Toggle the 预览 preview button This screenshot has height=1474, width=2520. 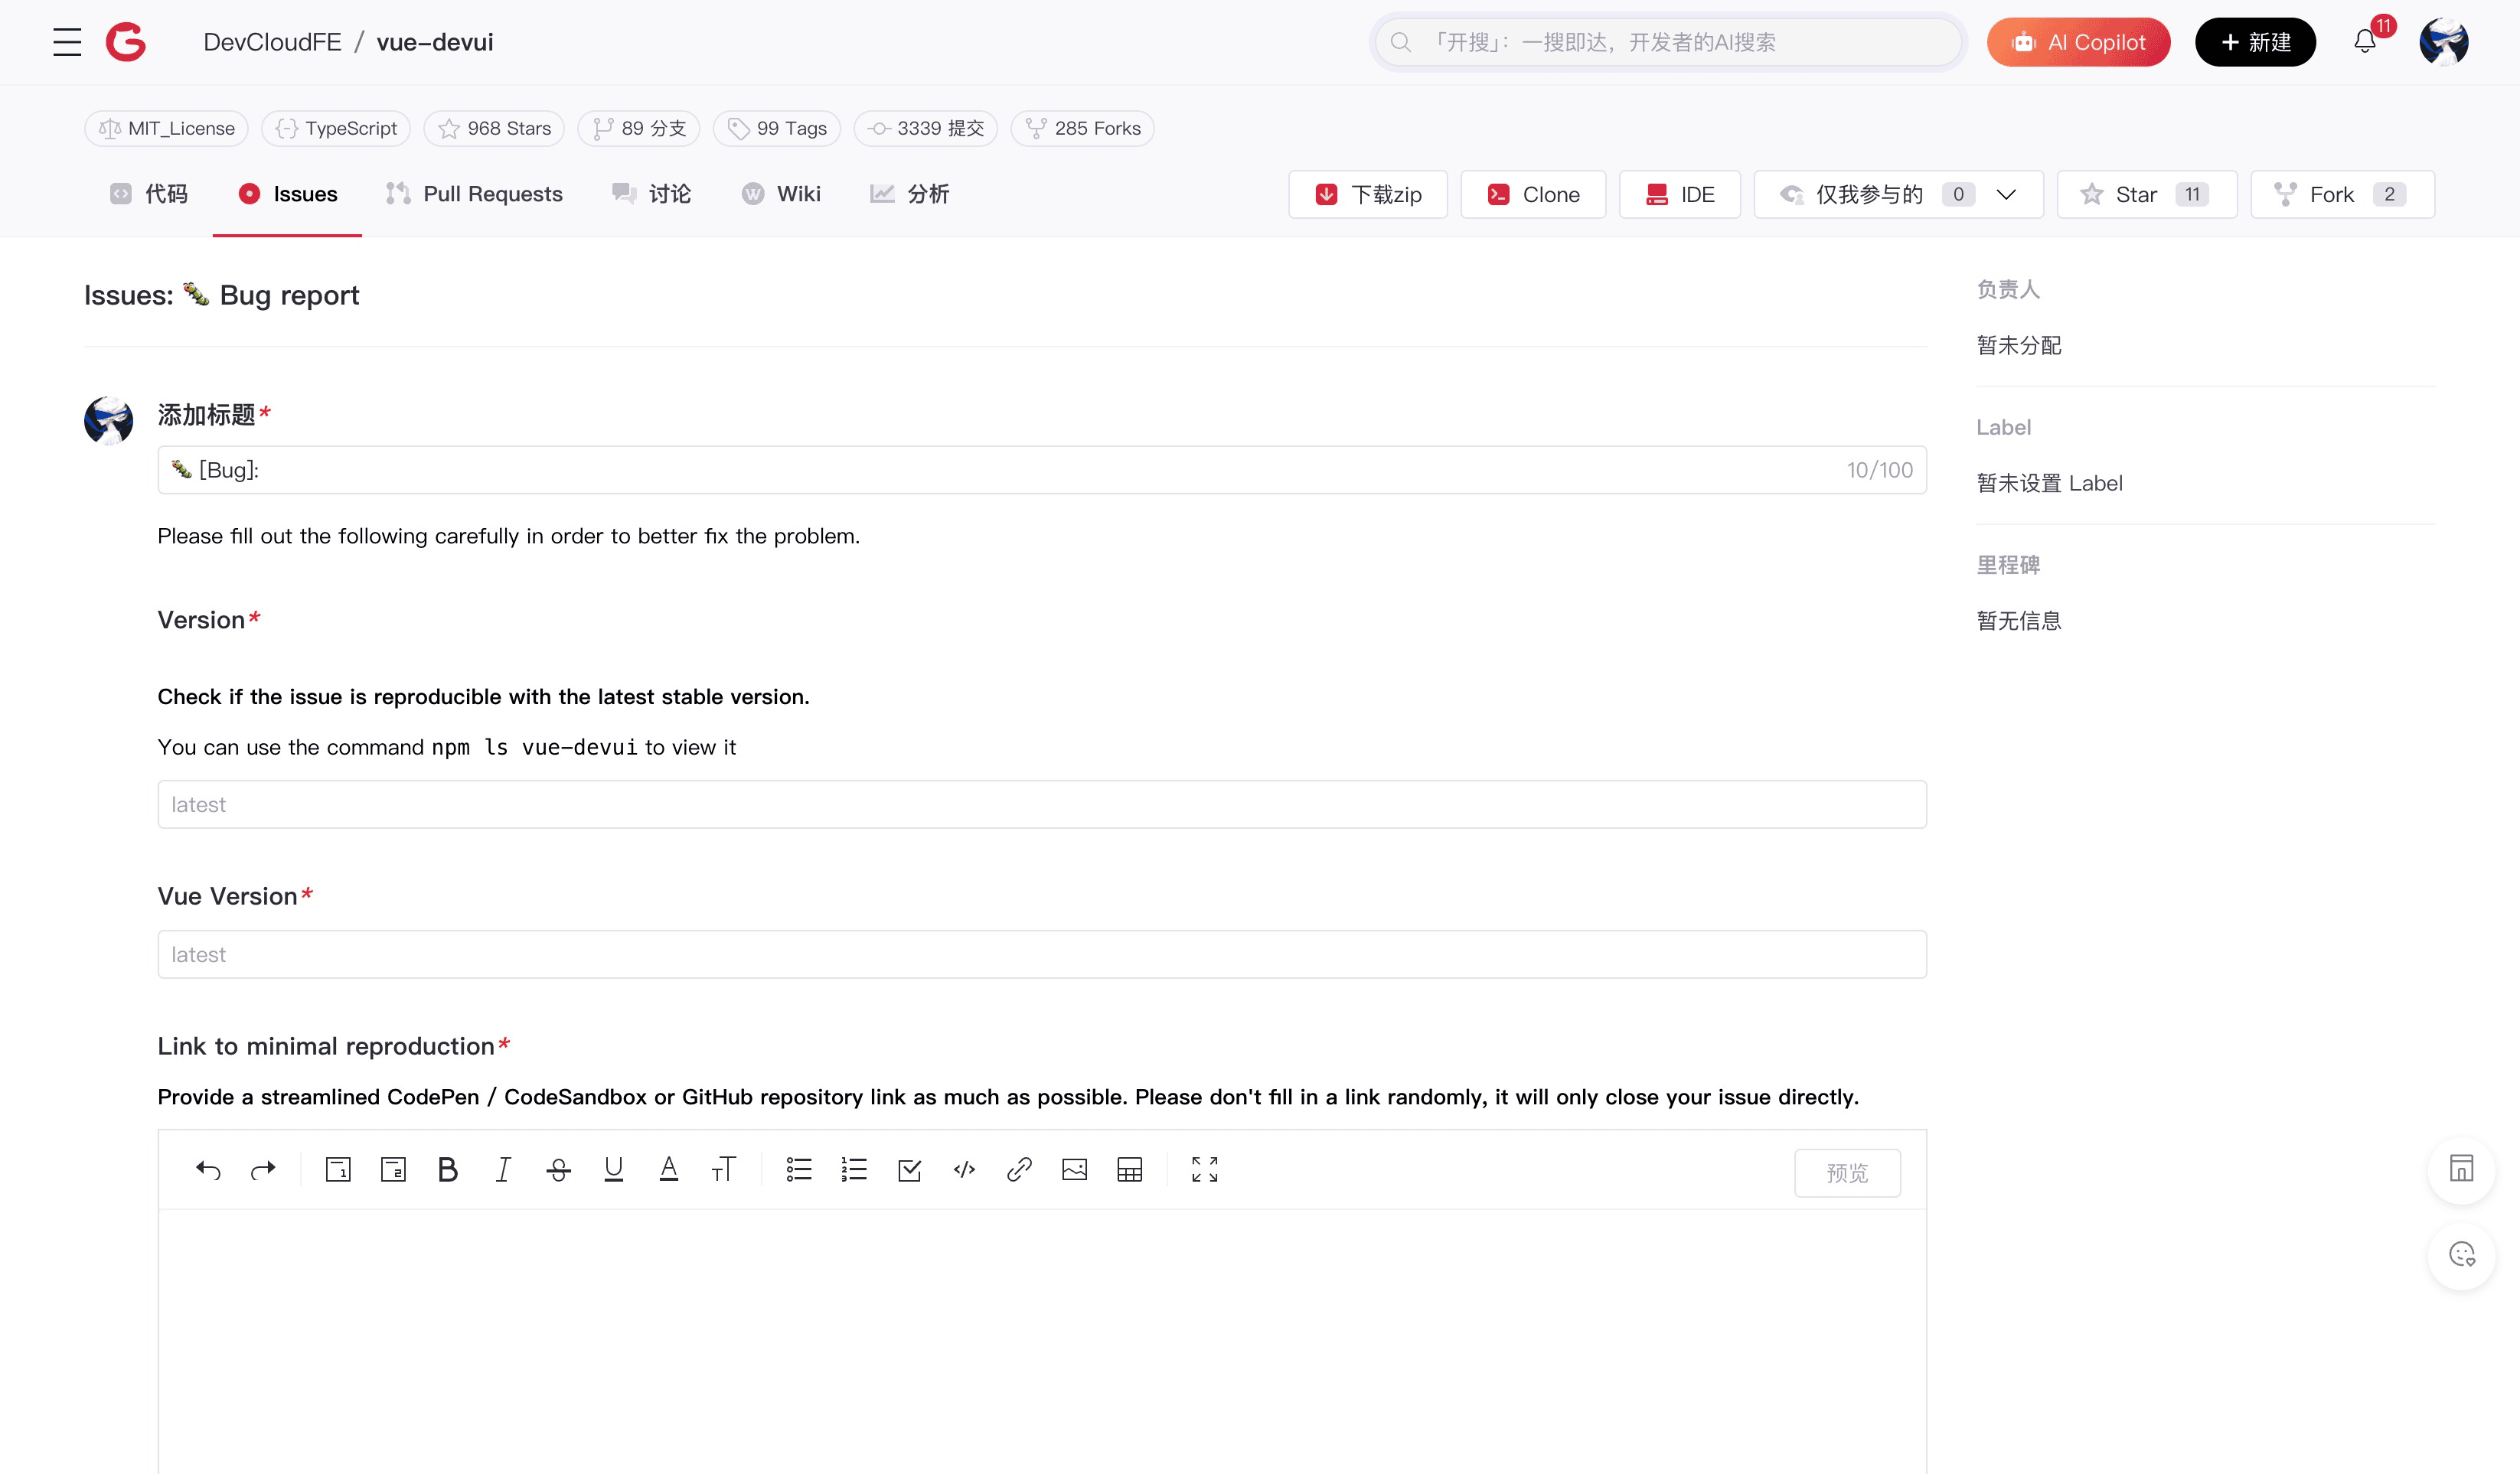1846,1172
